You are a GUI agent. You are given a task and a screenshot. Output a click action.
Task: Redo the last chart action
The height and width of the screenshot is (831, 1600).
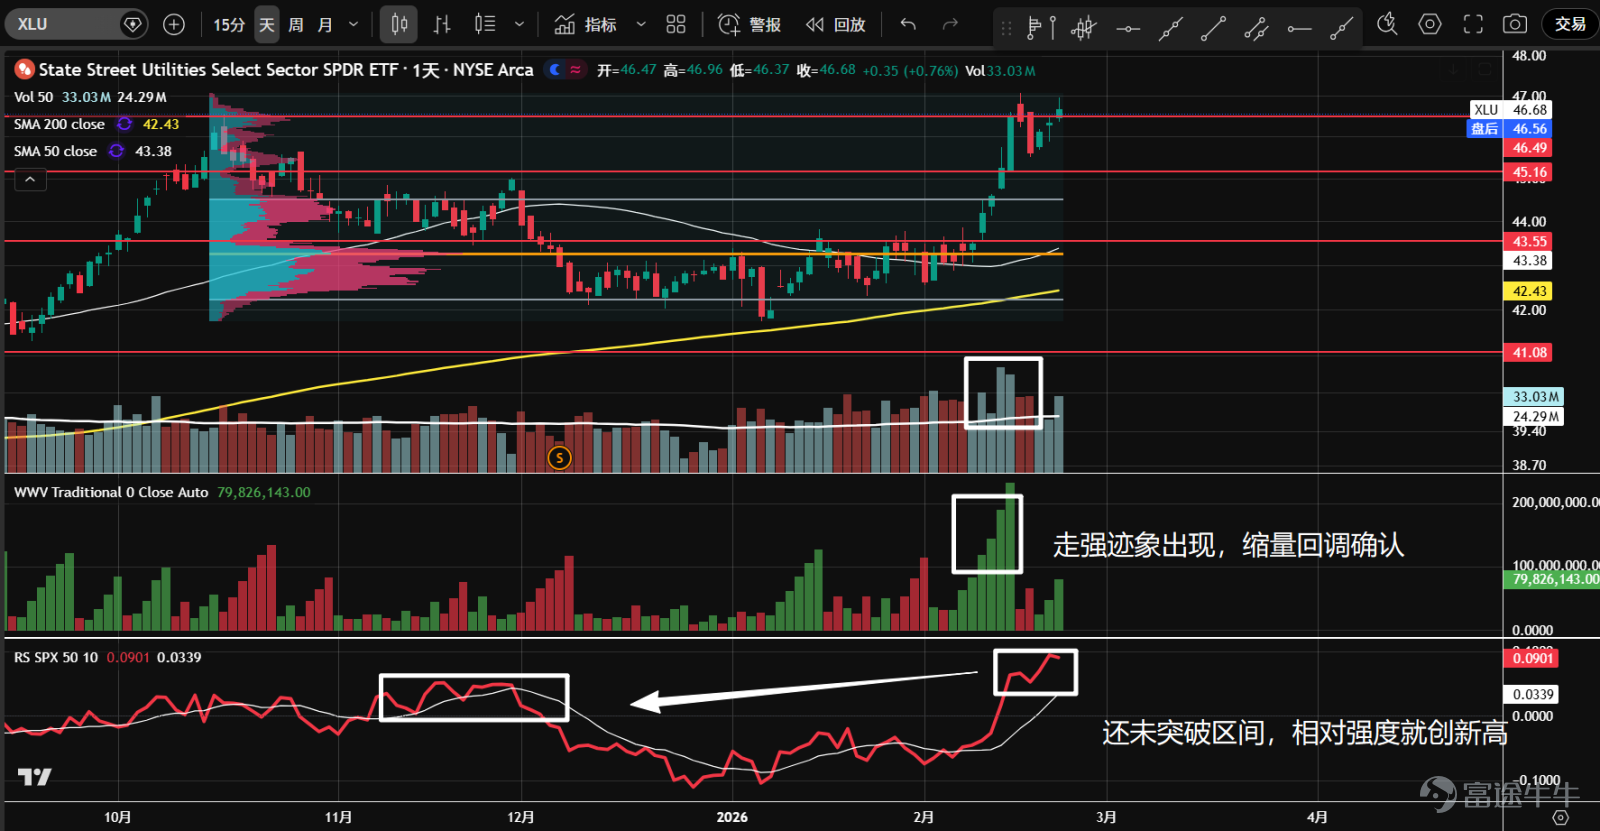click(x=950, y=24)
